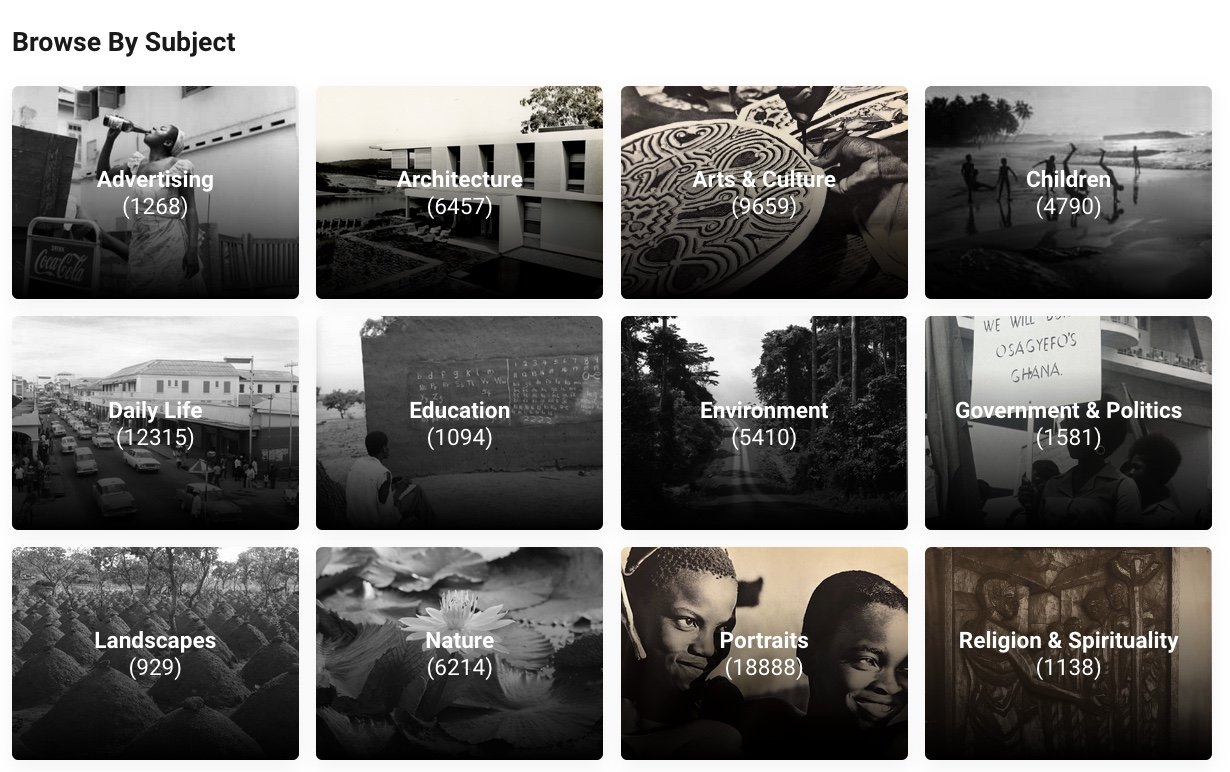Select the Education category tile

(x=459, y=423)
